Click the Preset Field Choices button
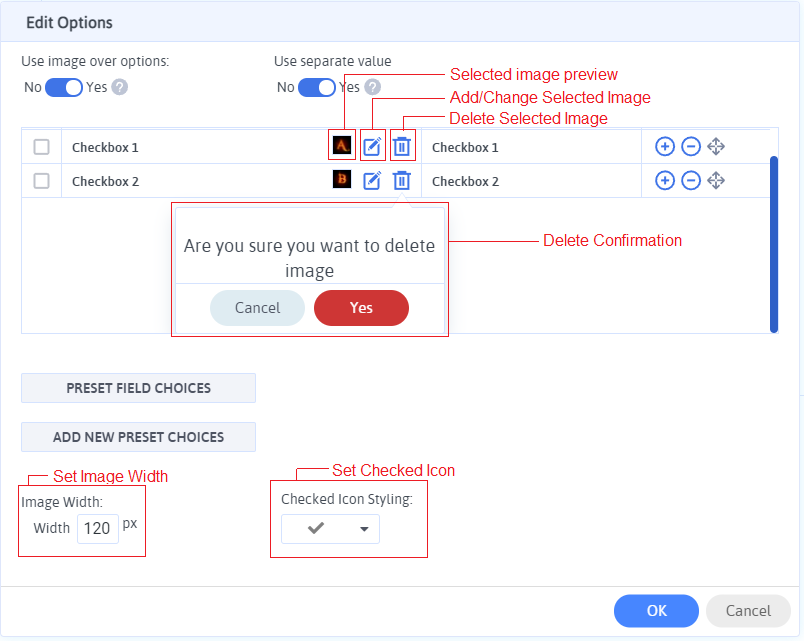The height and width of the screenshot is (641, 804). pos(138,388)
